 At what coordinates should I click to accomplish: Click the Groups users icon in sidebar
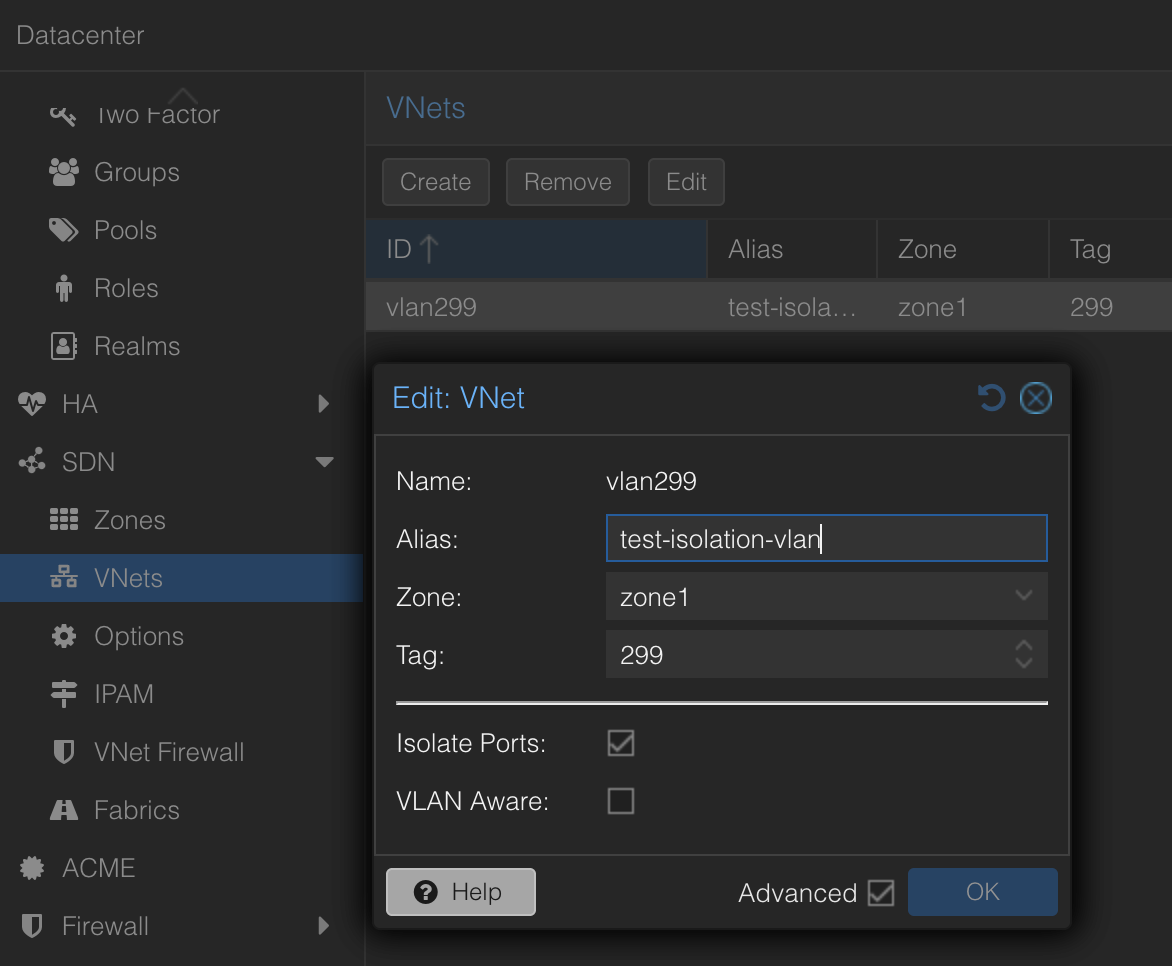pyautogui.click(x=63, y=172)
